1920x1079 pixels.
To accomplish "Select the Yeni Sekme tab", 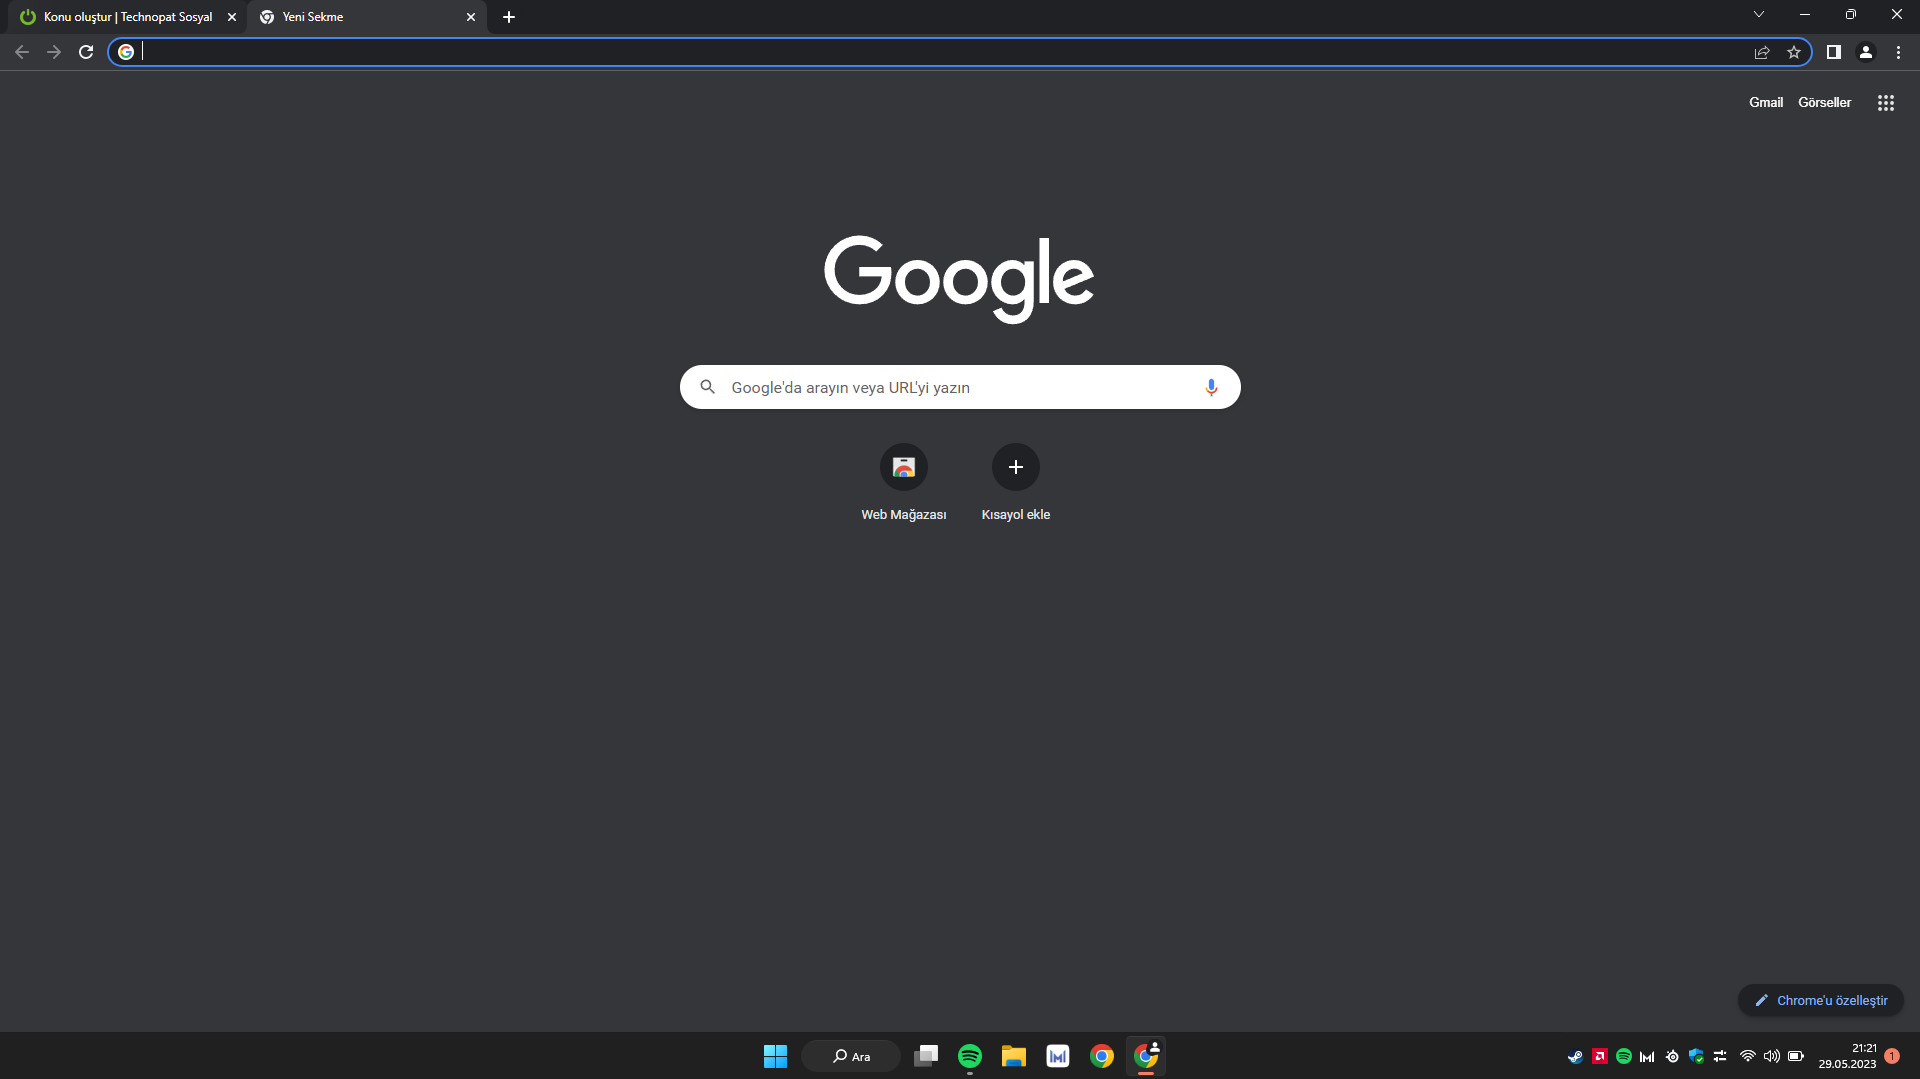I will pyautogui.click(x=367, y=17).
